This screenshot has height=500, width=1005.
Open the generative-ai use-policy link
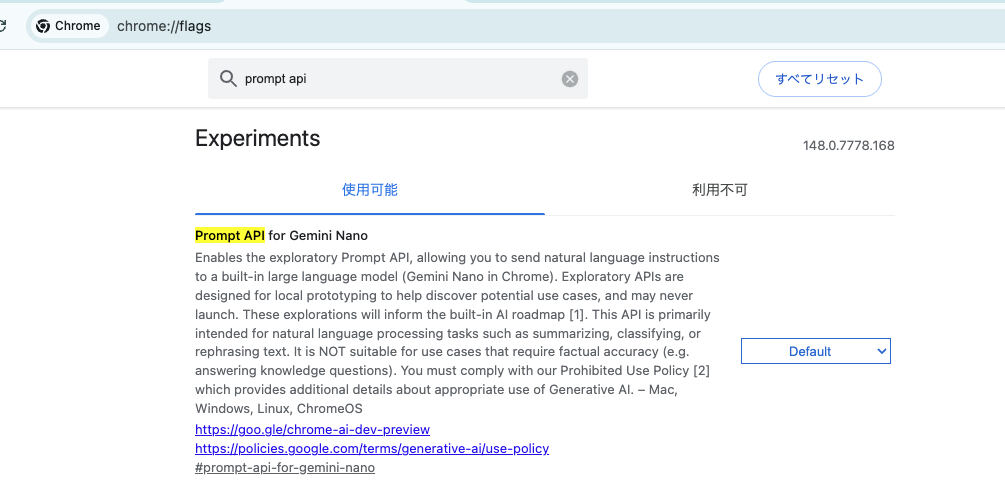pos(372,449)
